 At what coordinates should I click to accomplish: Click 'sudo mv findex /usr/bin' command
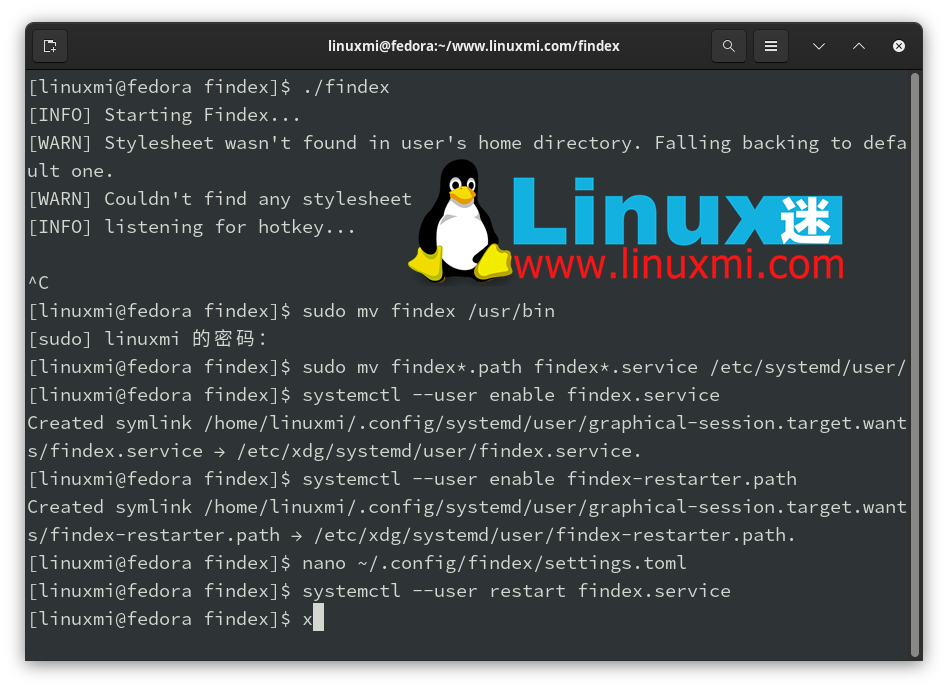click(429, 311)
